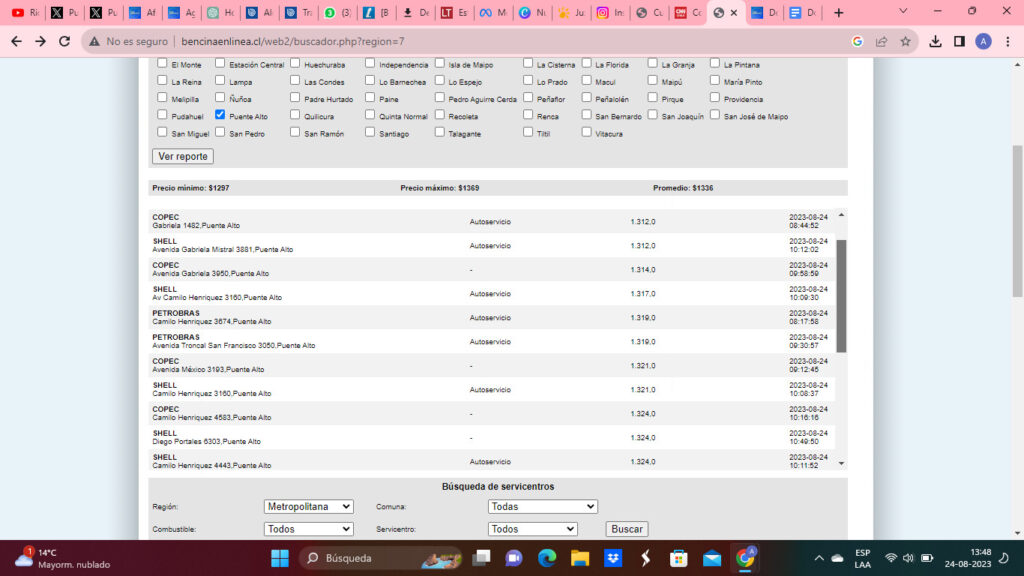Uncheck Puente Alto checkbox
The image size is (1024, 576).
tap(220, 115)
